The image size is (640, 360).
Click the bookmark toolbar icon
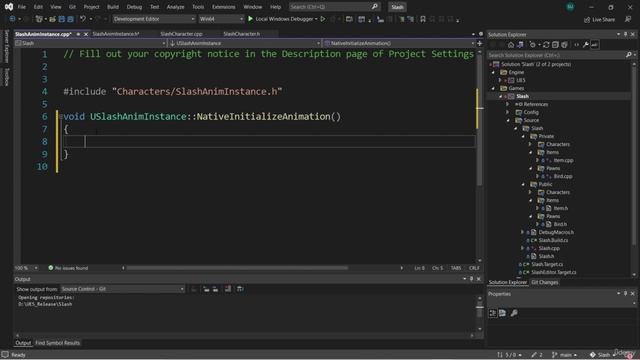point(423,19)
